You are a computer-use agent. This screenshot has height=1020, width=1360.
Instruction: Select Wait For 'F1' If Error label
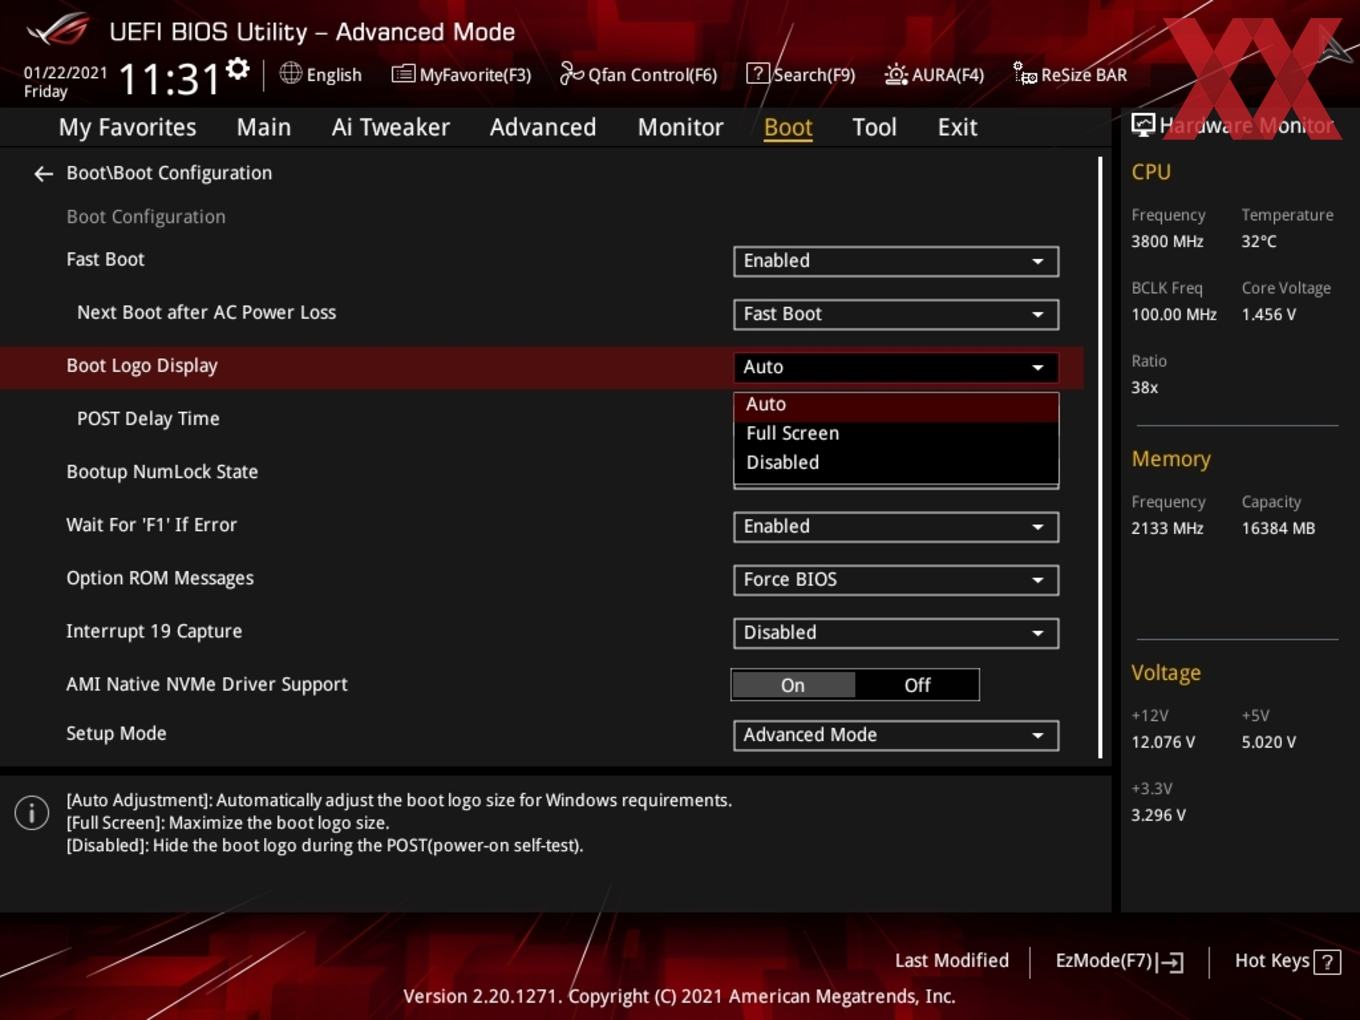152,525
